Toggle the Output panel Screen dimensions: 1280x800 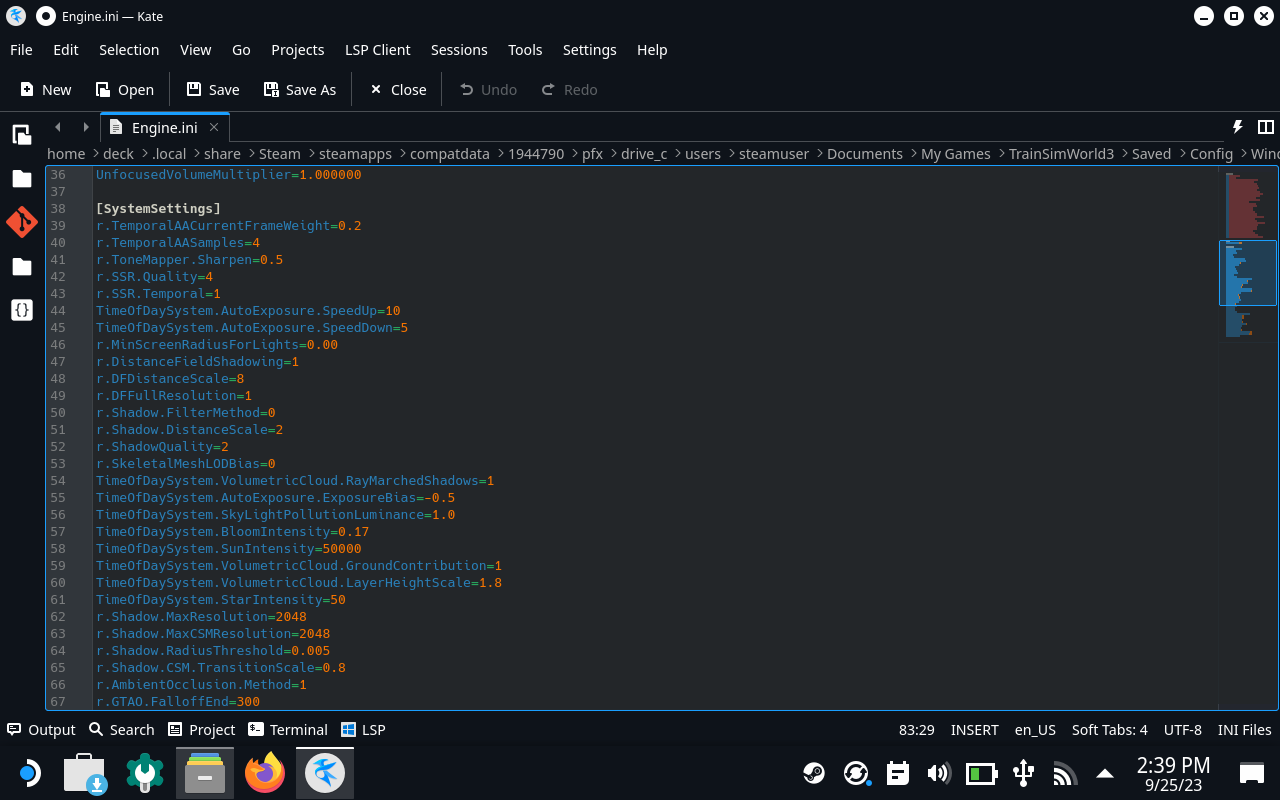coord(41,730)
